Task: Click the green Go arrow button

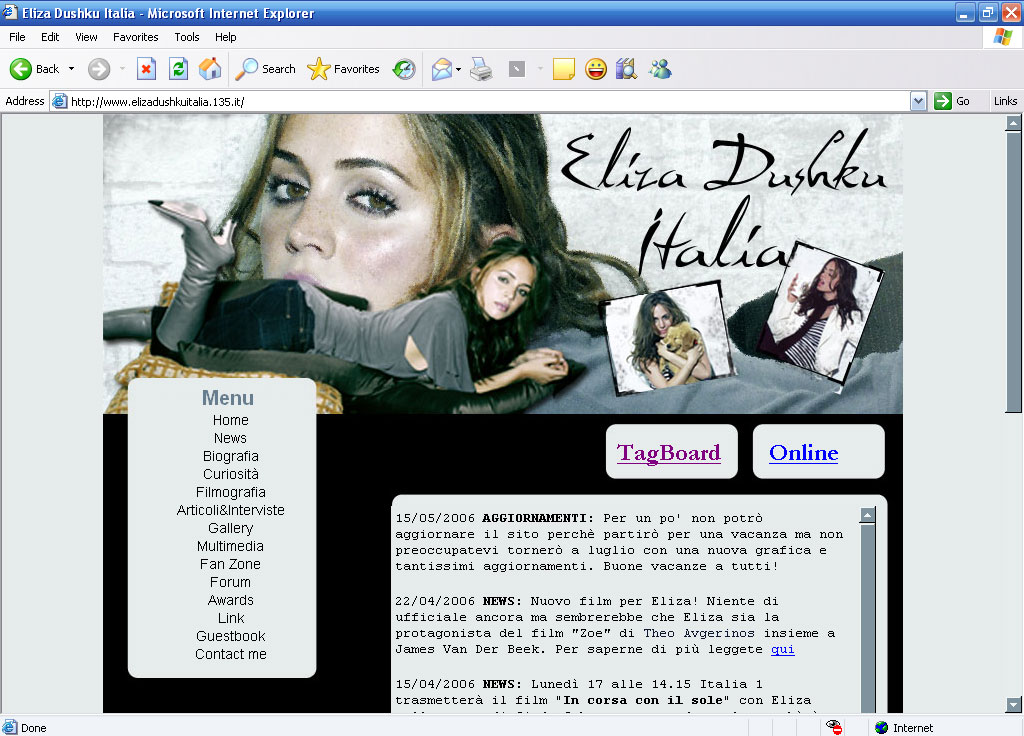Action: 942,101
